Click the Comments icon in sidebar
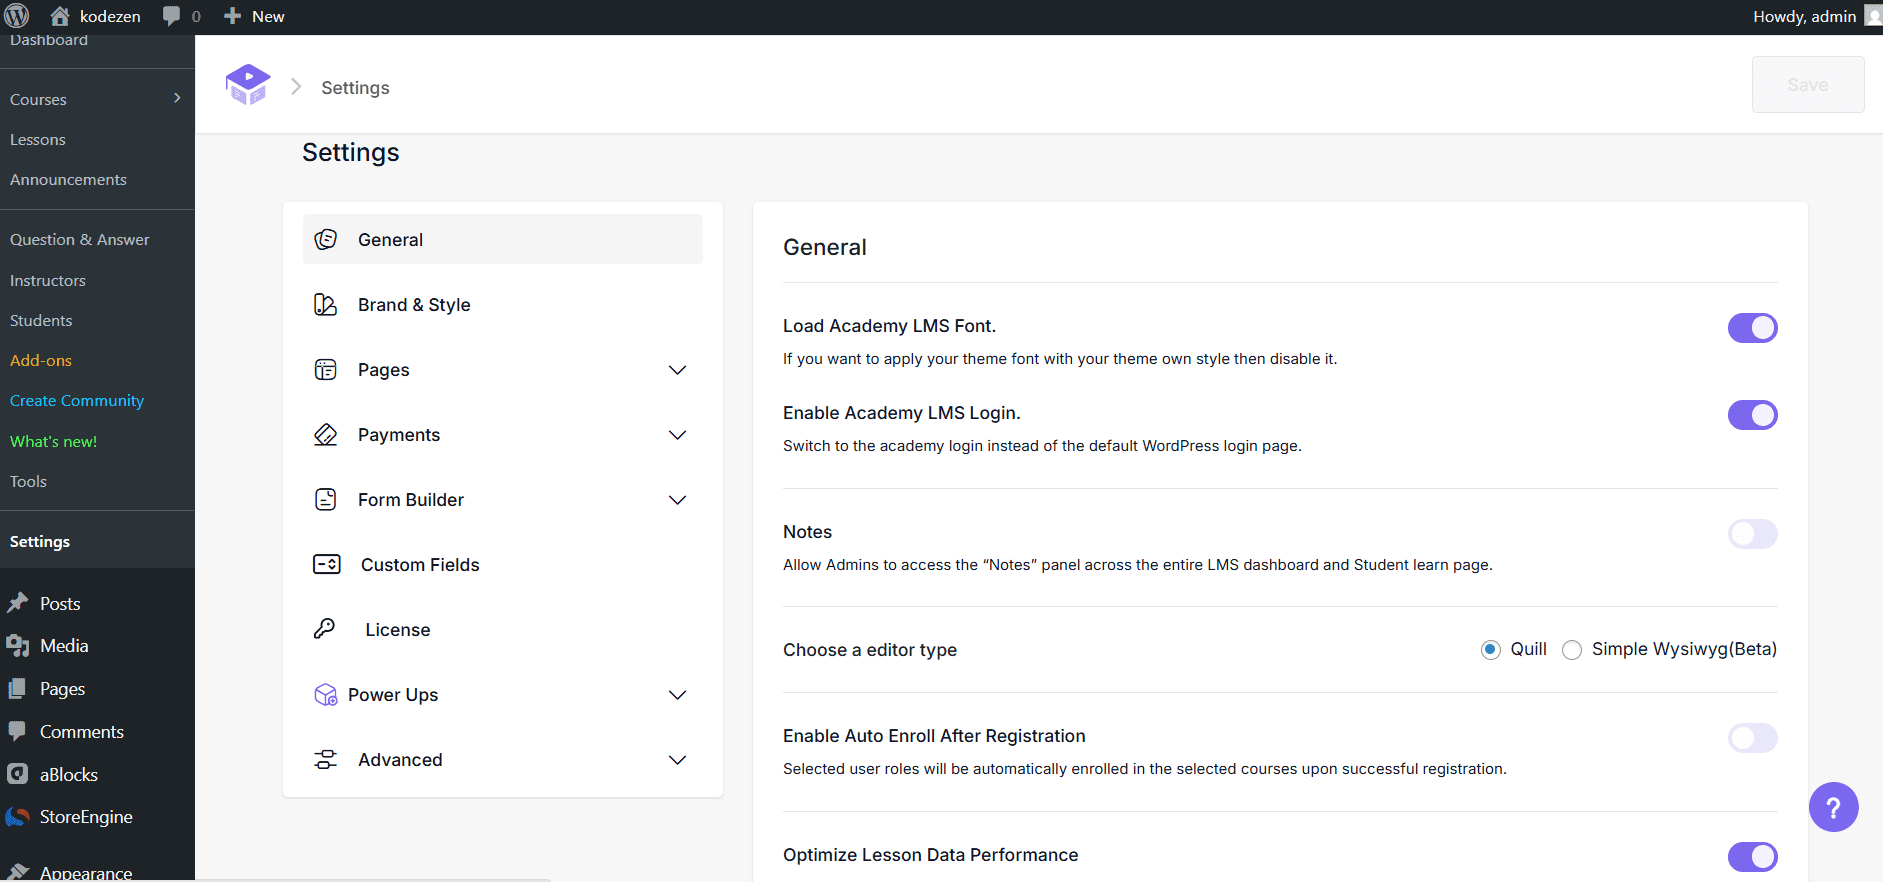 pyautogui.click(x=18, y=731)
